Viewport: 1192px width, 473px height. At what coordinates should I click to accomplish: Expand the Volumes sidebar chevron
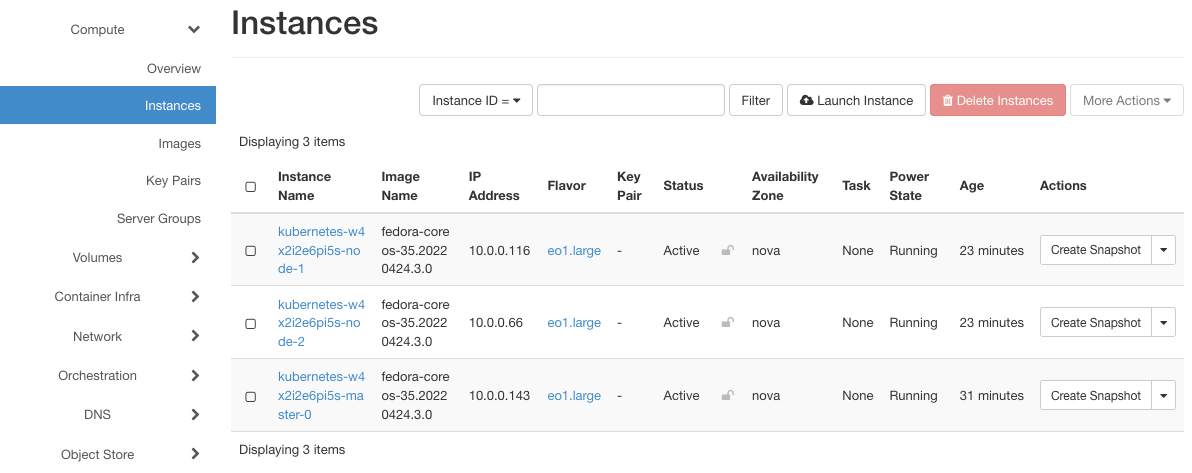[195, 258]
